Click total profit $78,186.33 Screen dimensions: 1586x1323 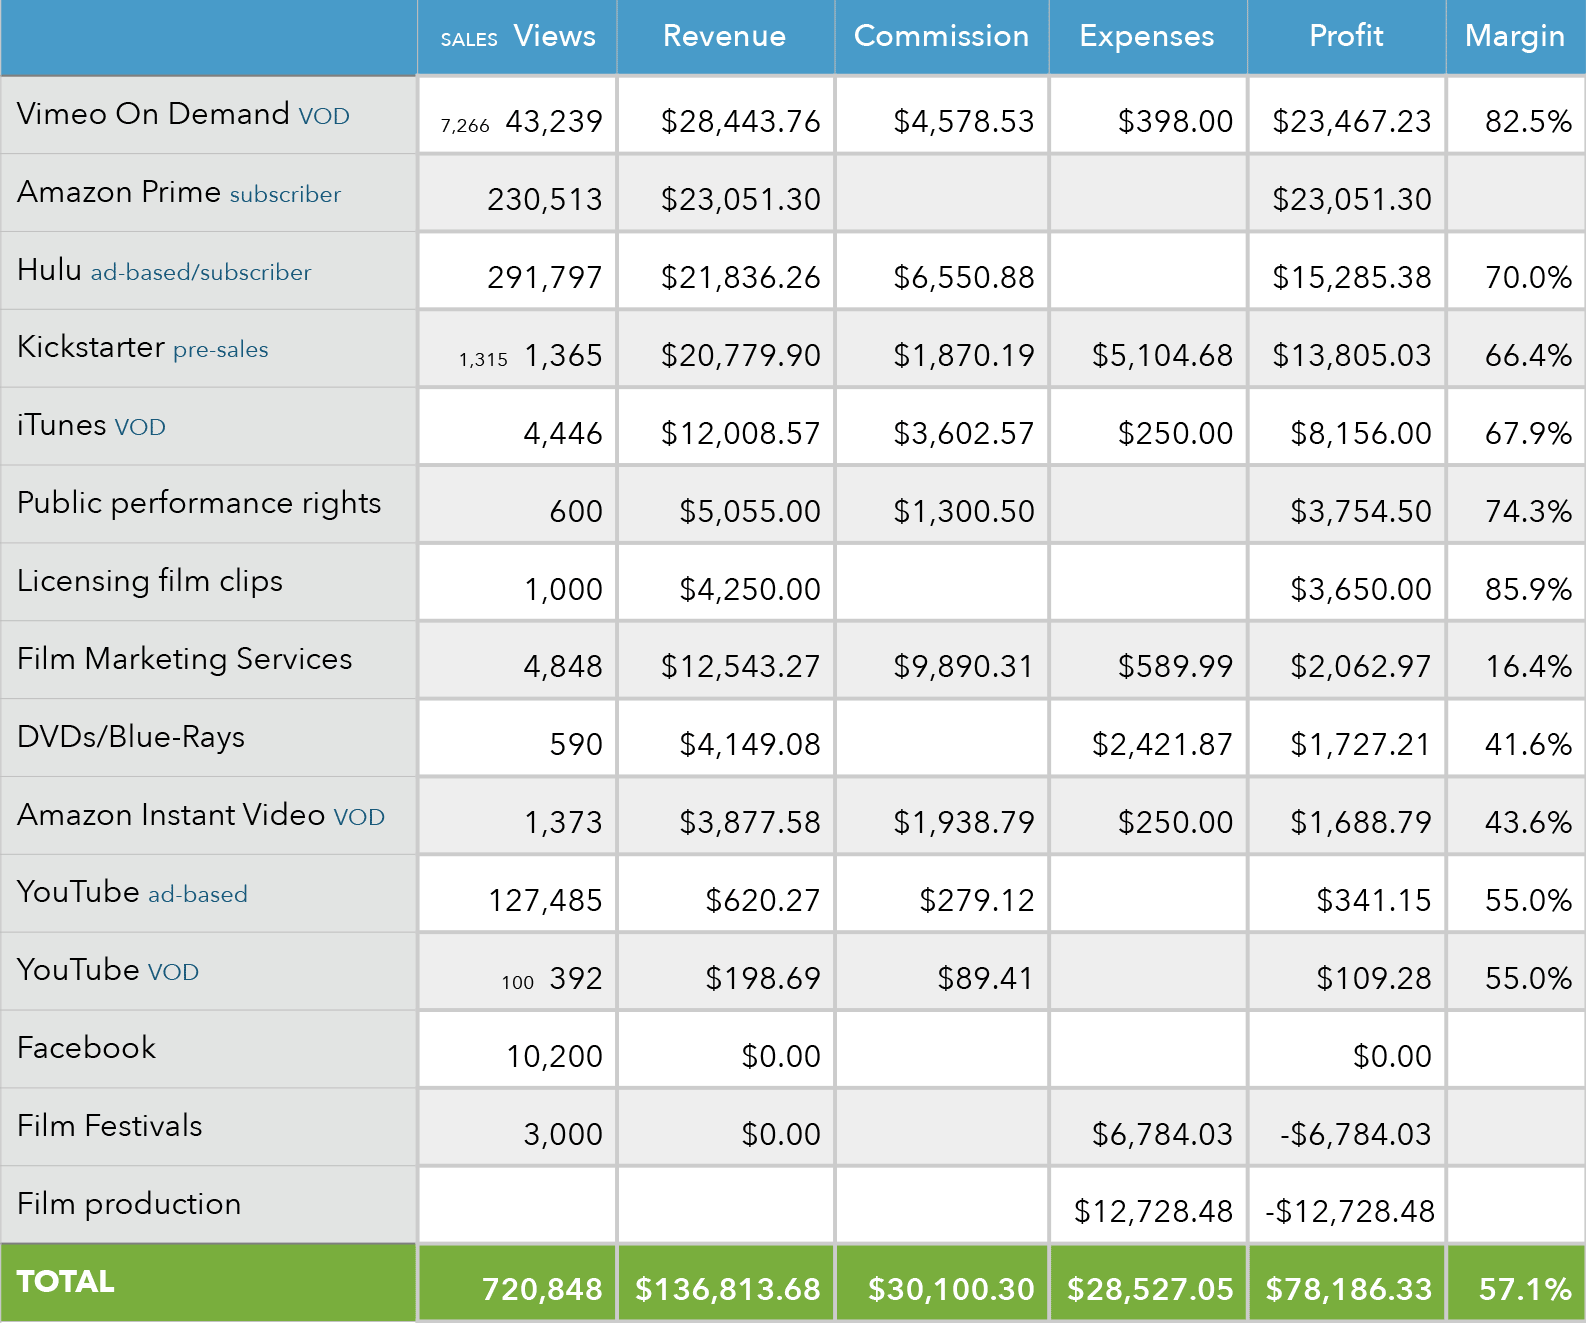[1346, 1284]
